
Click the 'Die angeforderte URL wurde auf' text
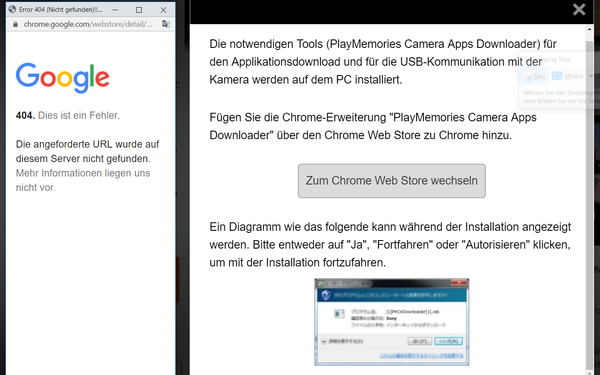[87, 144]
